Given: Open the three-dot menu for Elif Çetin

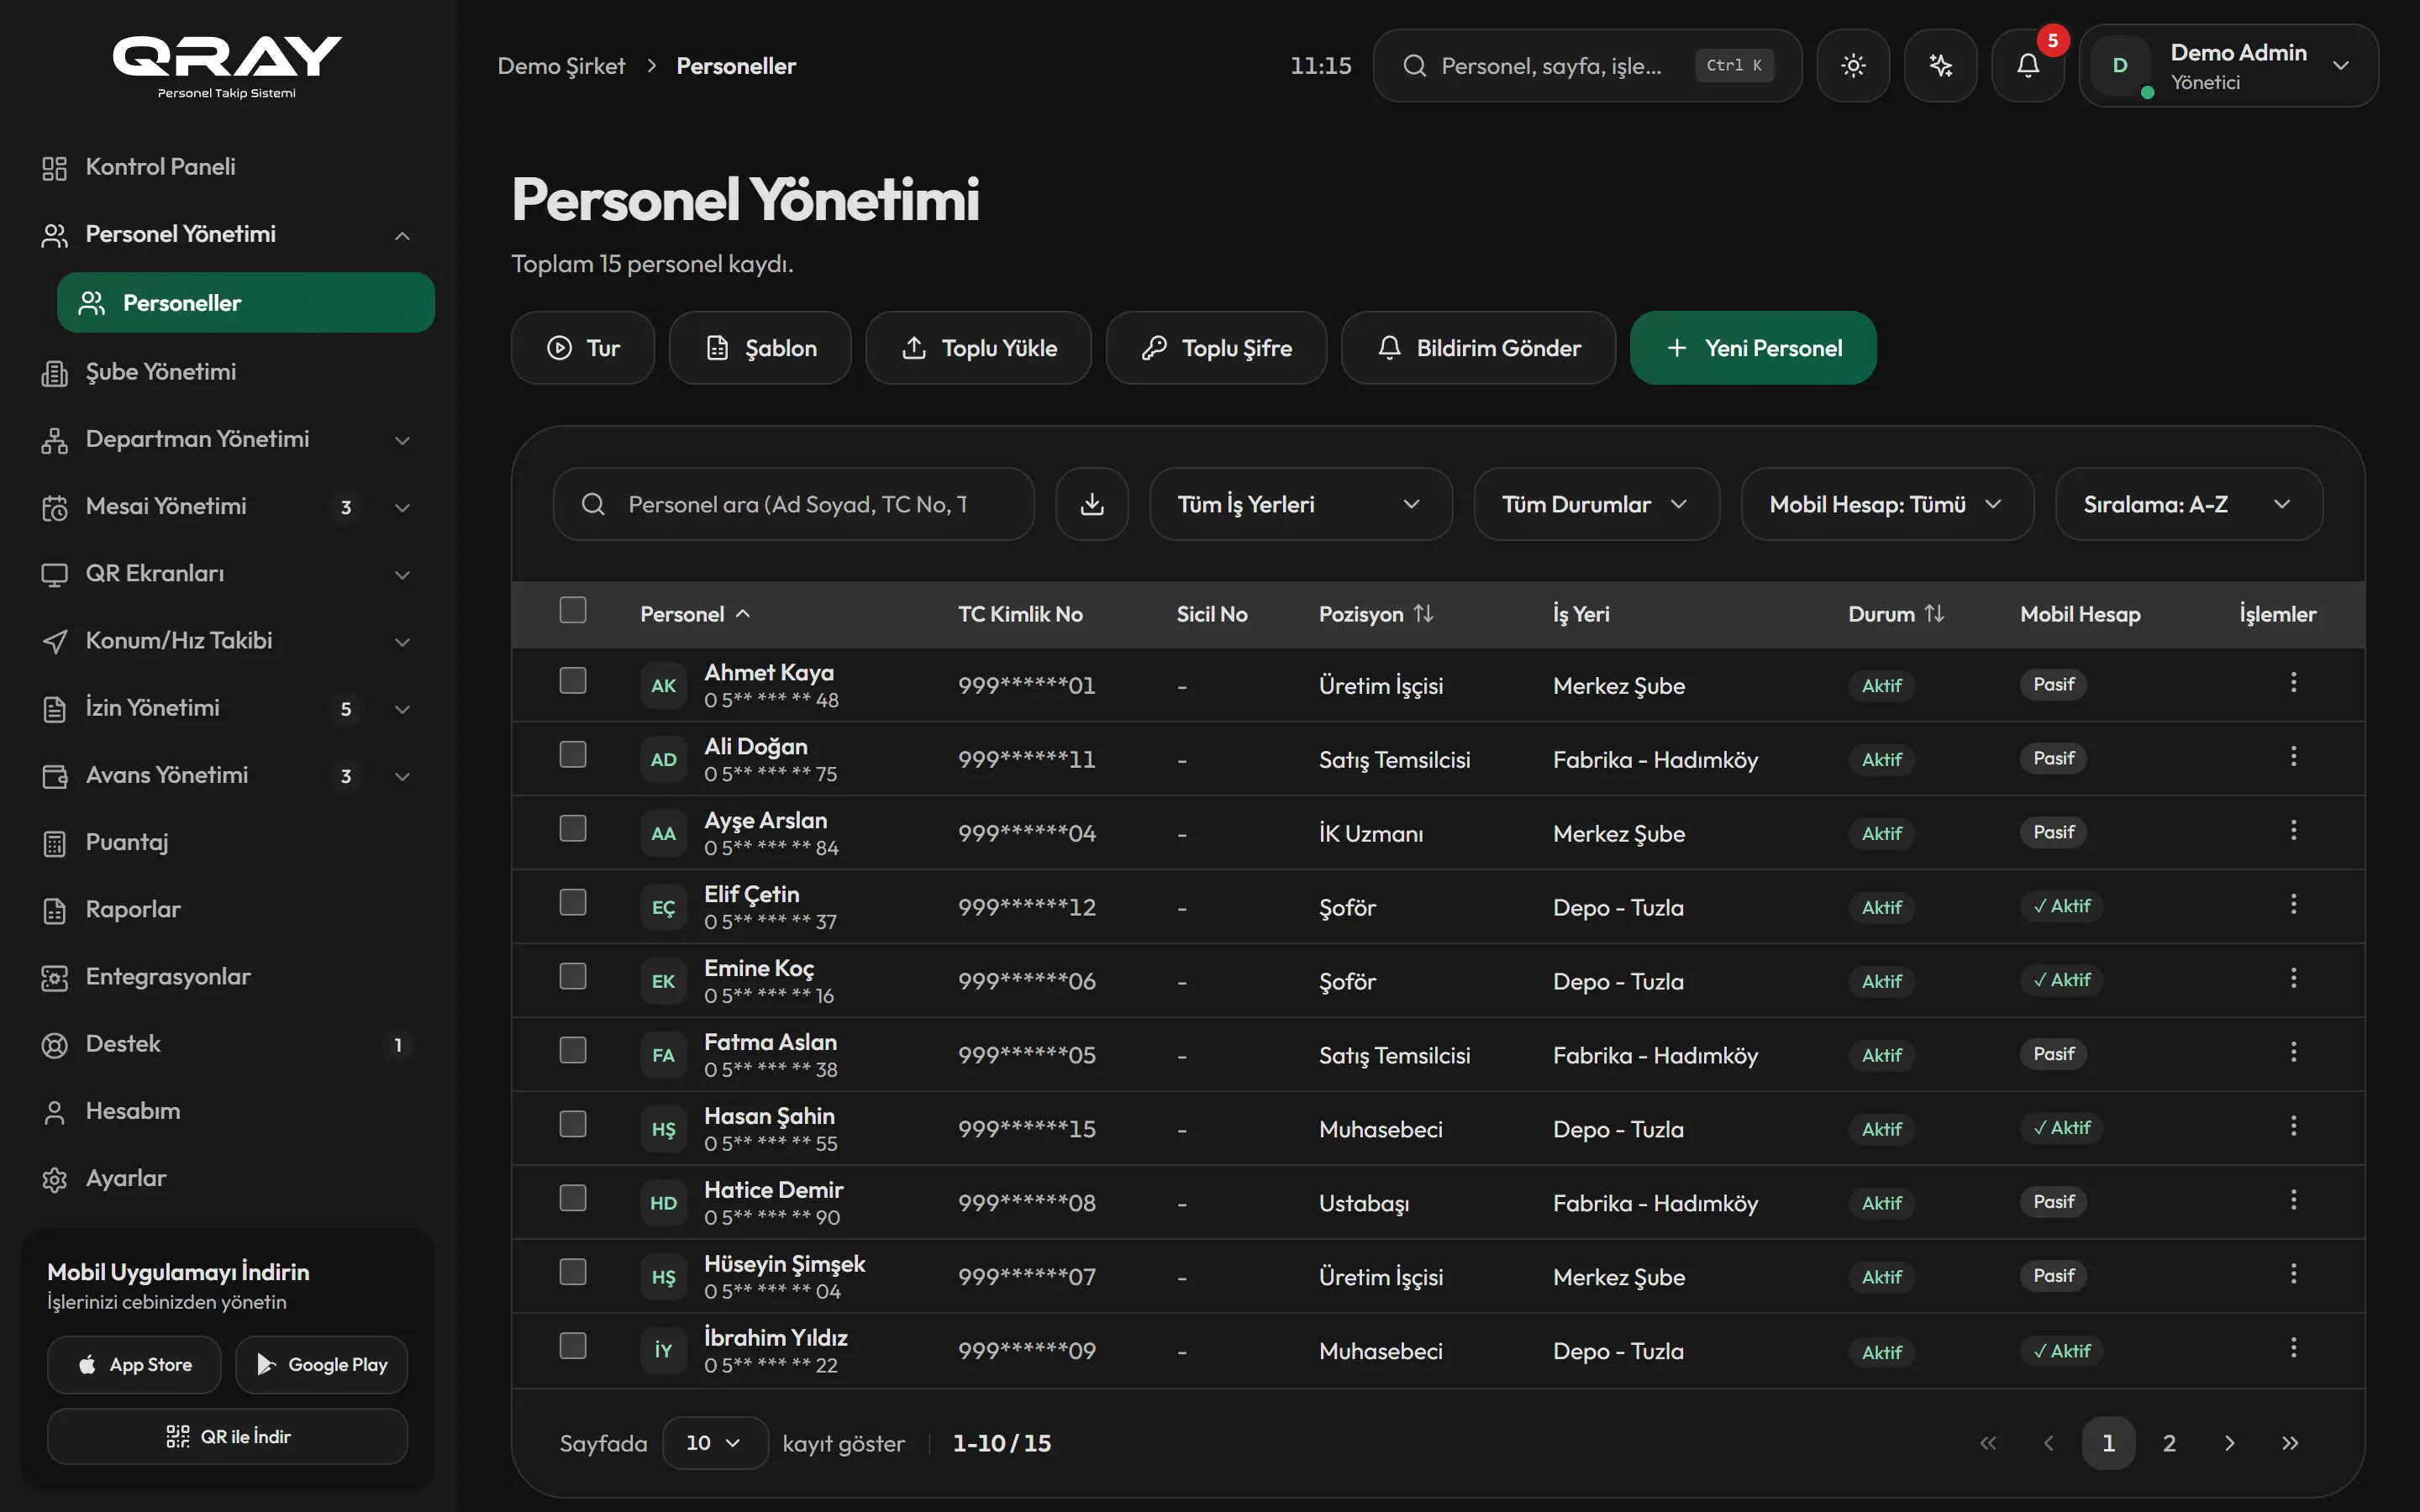Looking at the screenshot, I should [x=2293, y=905].
